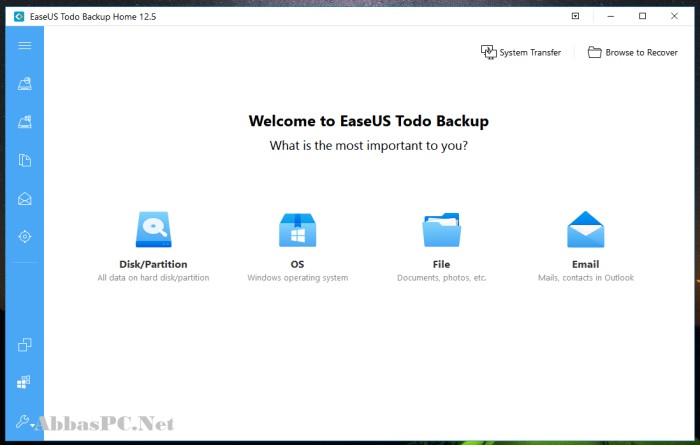Close the EaseUS Todo Backup window
Viewport: 700px width, 445px height.
pos(674,16)
